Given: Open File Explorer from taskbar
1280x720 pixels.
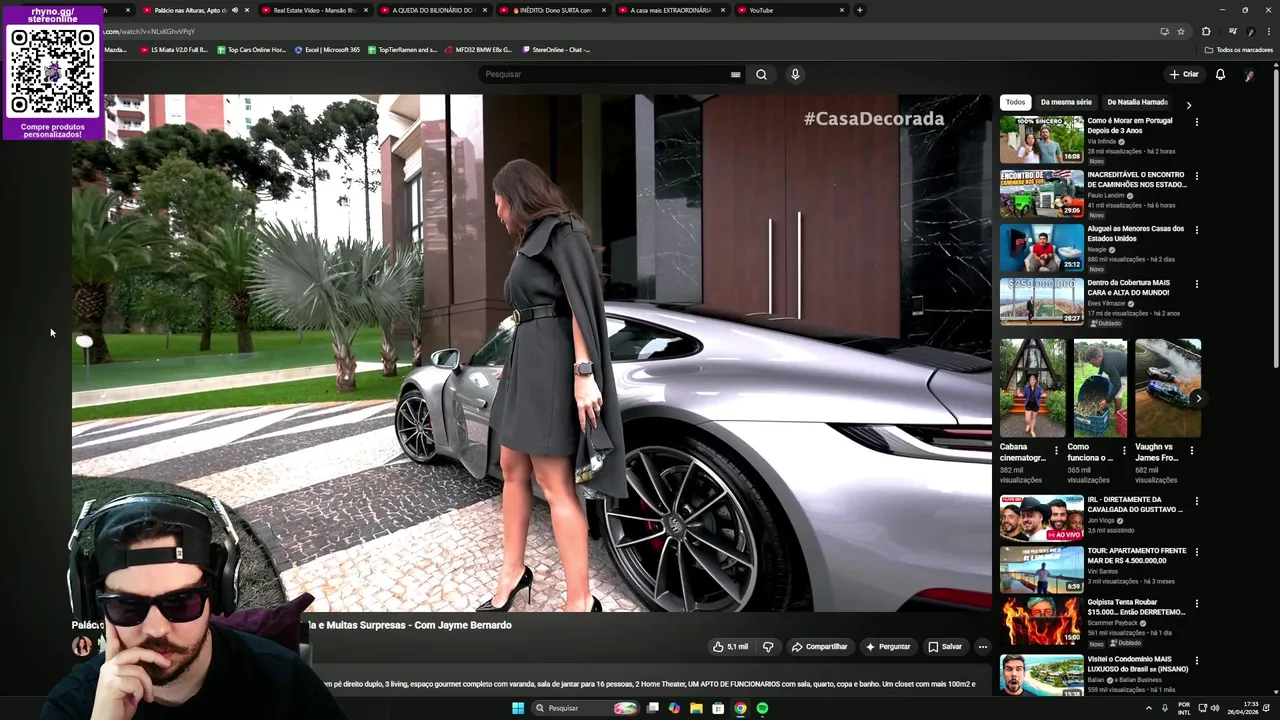Looking at the screenshot, I should point(696,708).
